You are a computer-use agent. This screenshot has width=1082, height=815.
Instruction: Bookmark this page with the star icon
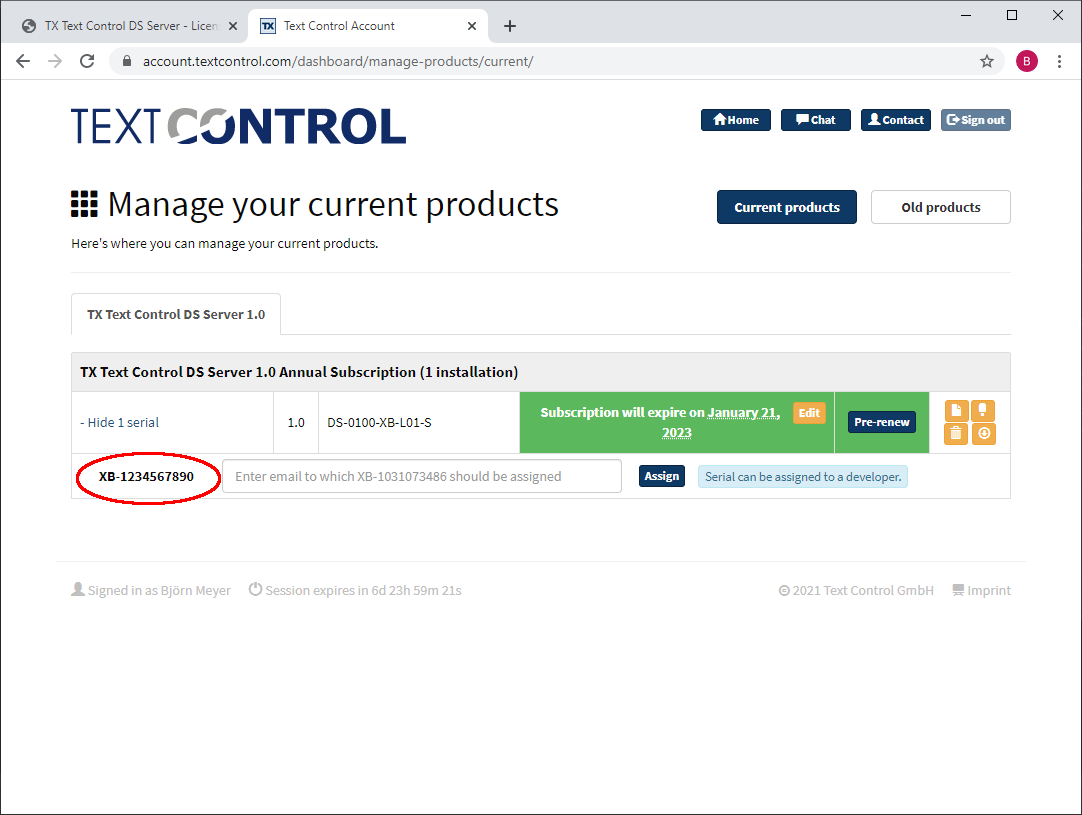[987, 61]
